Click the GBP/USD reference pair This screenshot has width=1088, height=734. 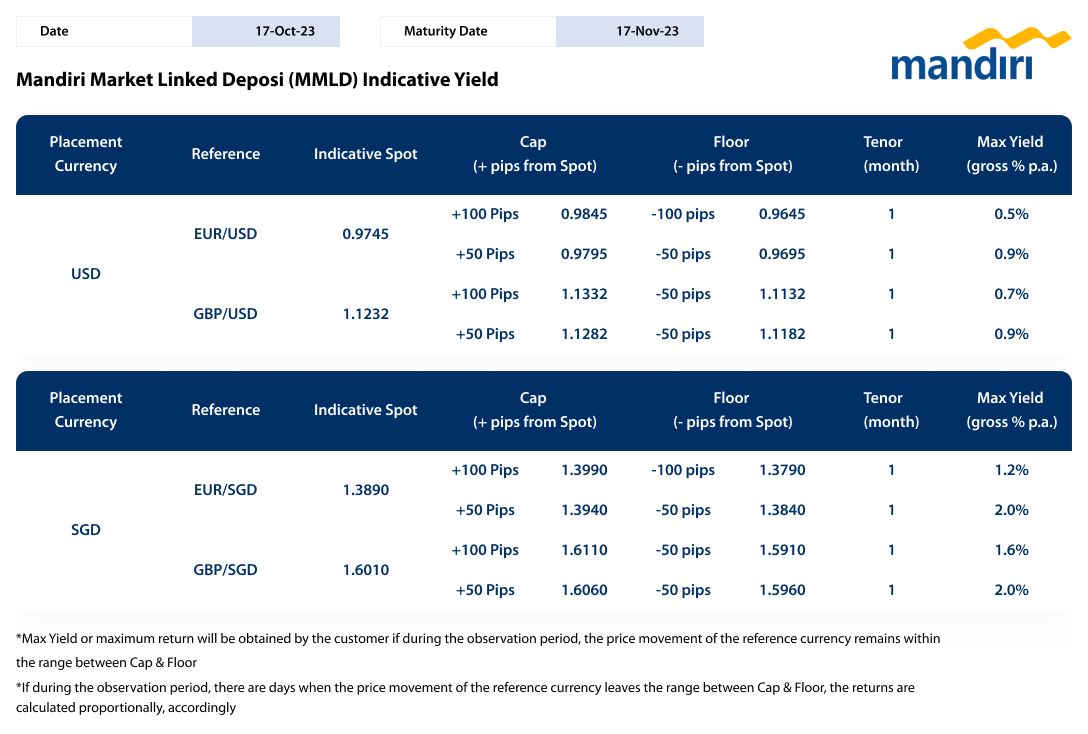point(226,314)
